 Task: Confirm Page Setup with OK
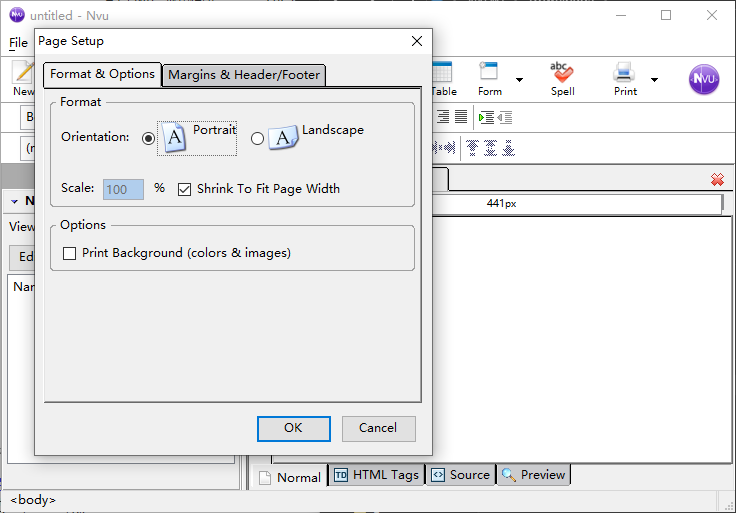pyautogui.click(x=294, y=429)
